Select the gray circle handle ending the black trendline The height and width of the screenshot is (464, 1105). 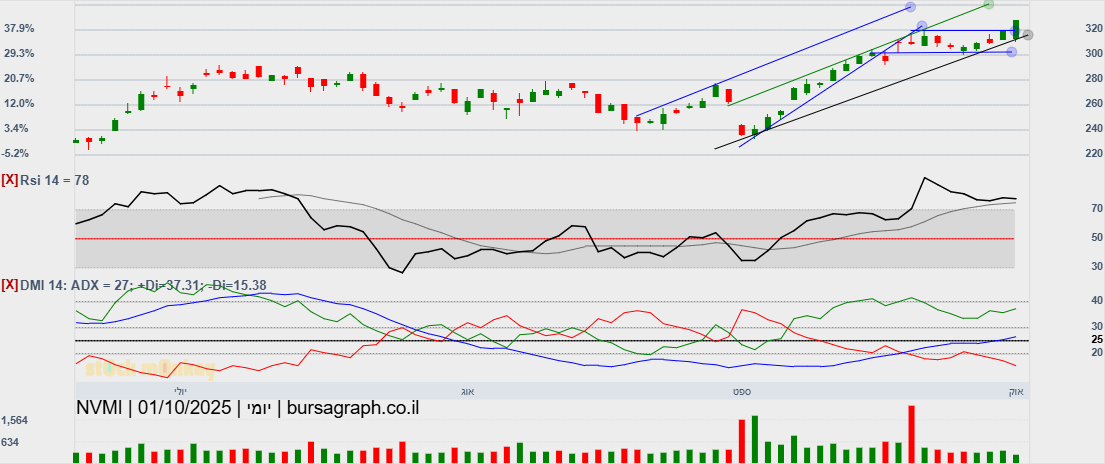(x=1028, y=35)
